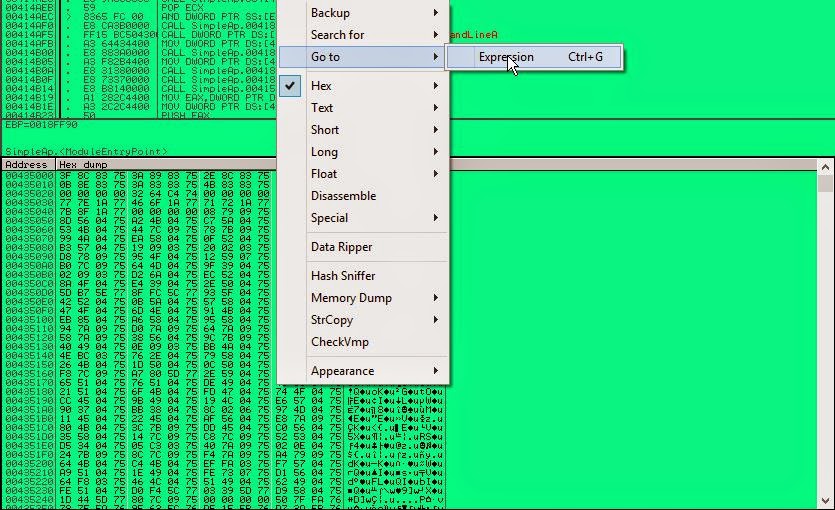
Task: Expand the Search for submenu
Action: click(363, 35)
